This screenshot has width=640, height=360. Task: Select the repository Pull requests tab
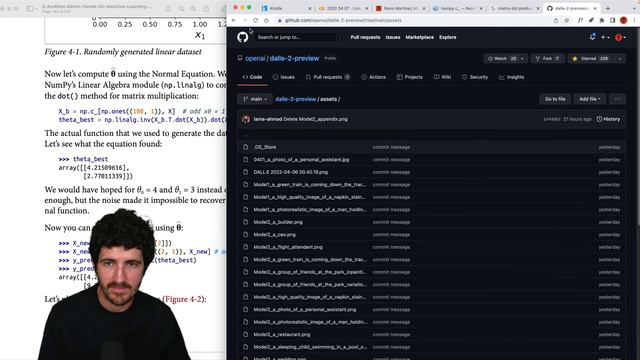coord(327,77)
